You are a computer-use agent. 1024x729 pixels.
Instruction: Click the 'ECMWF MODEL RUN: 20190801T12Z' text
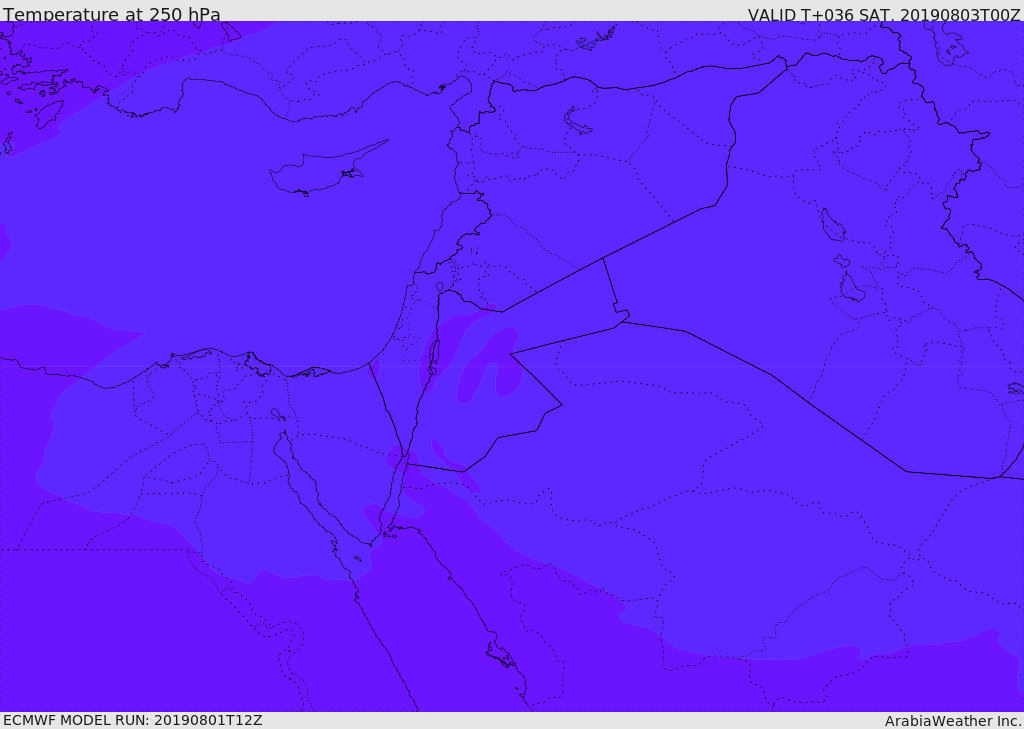coord(133,720)
